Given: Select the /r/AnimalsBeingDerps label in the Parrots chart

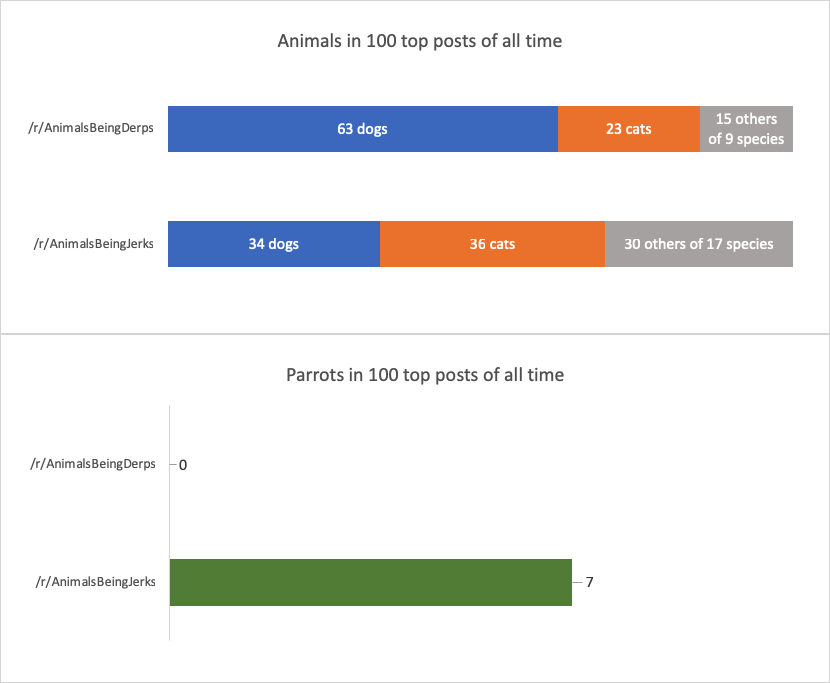Looking at the screenshot, I should coord(93,464).
